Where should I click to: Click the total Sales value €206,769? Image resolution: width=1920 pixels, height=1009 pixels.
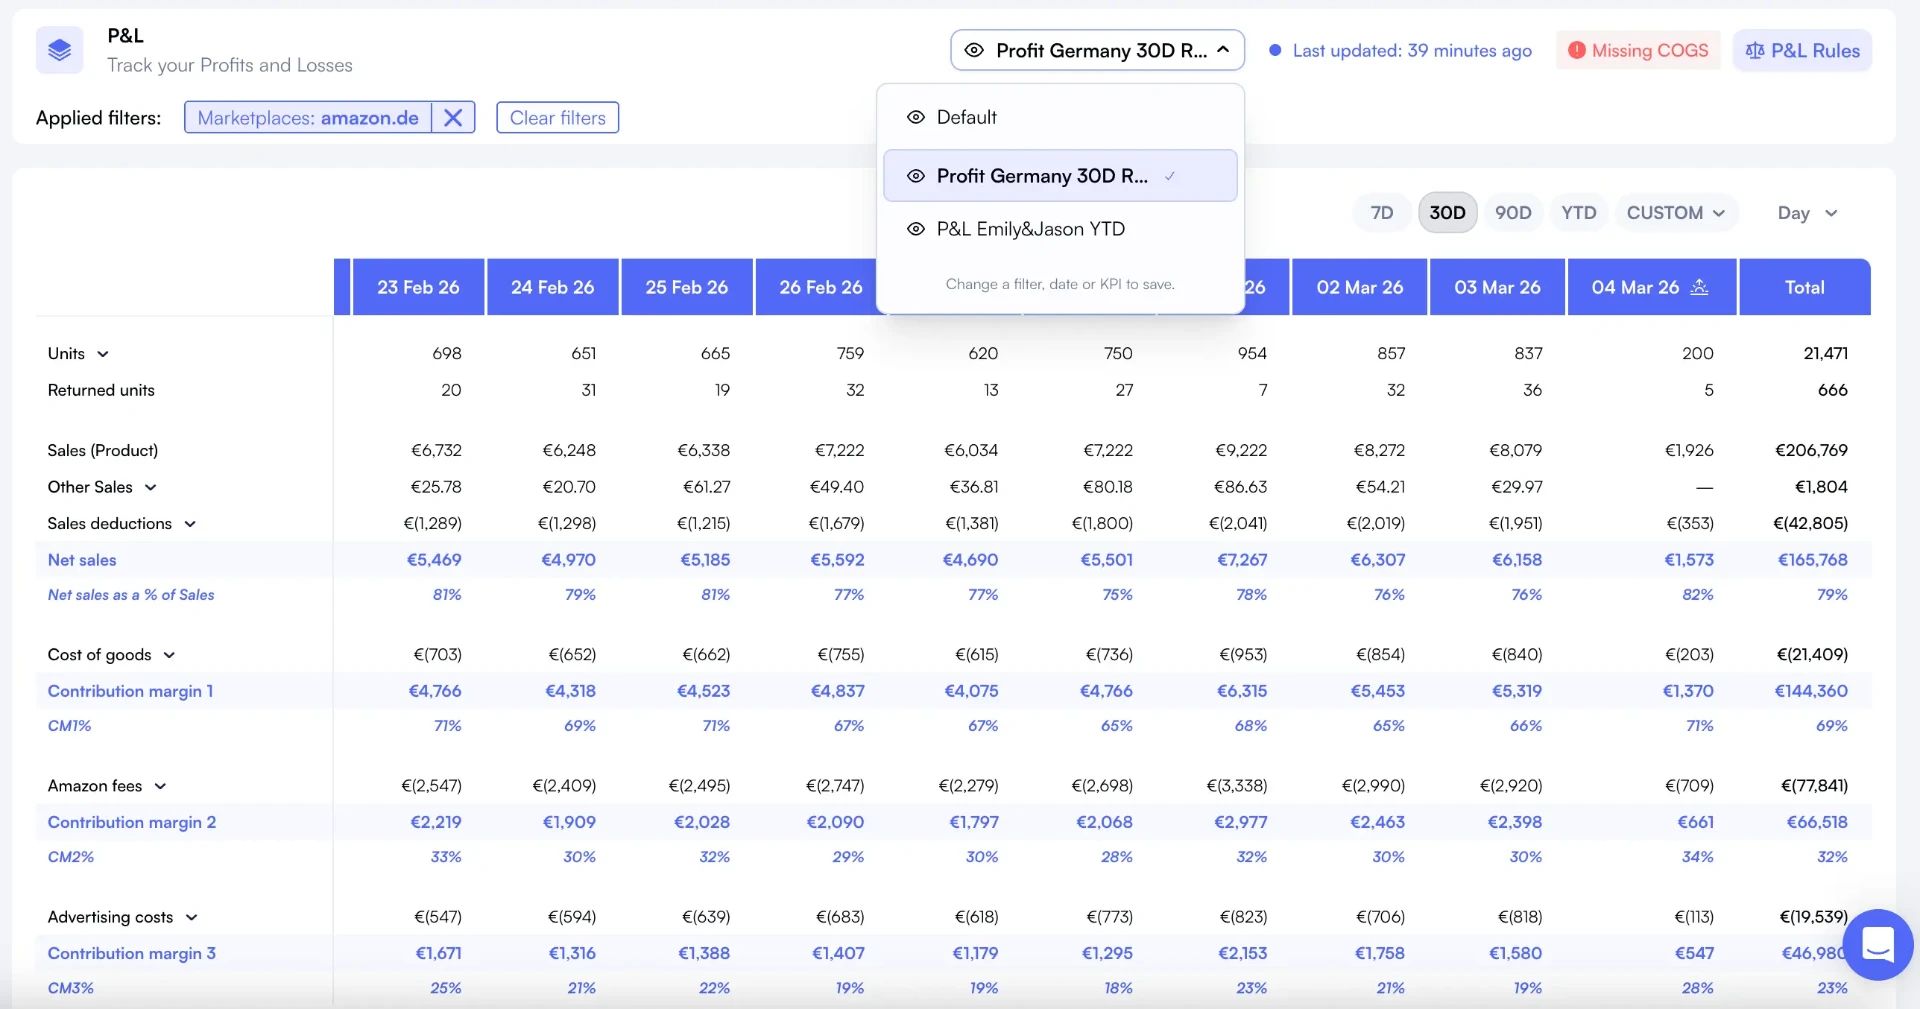pyautogui.click(x=1811, y=450)
